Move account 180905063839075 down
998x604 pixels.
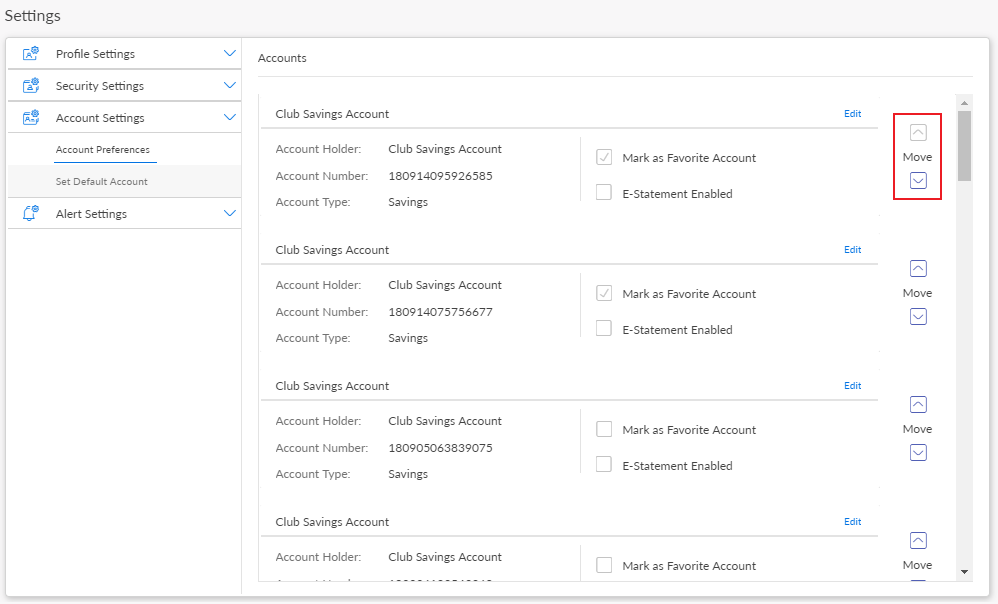918,453
